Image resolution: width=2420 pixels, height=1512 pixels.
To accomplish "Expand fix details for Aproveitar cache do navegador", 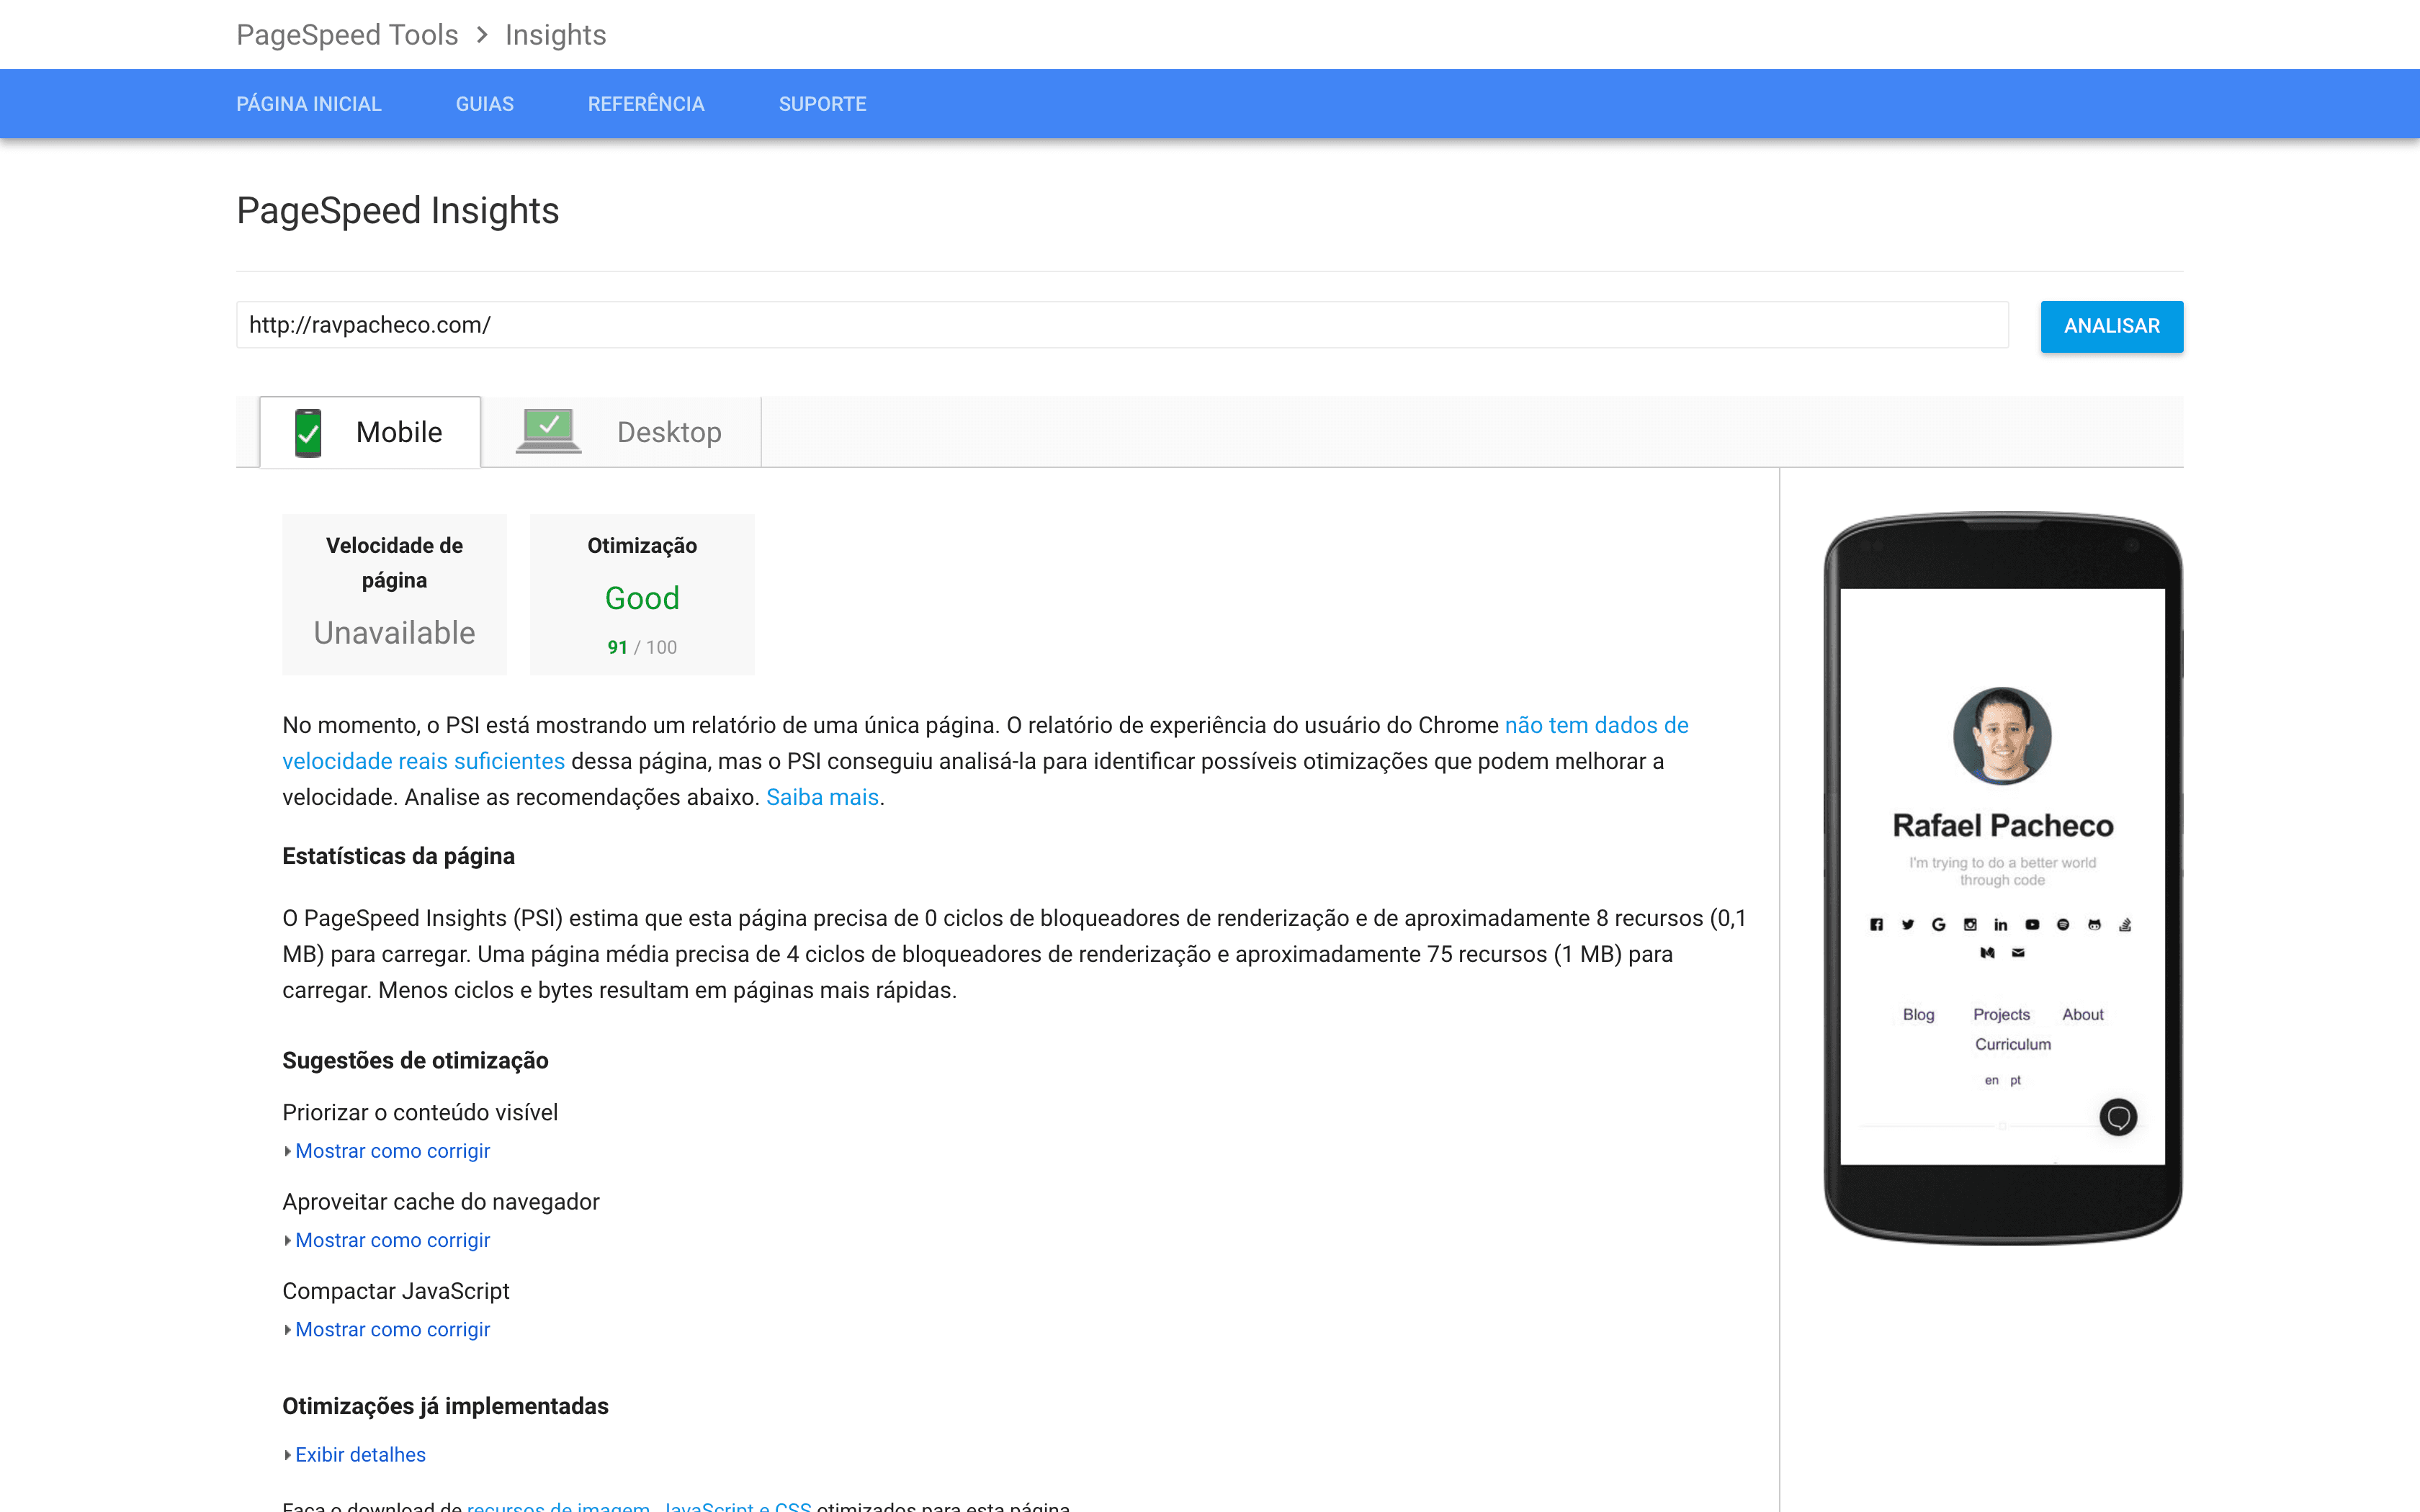I will click(392, 1240).
